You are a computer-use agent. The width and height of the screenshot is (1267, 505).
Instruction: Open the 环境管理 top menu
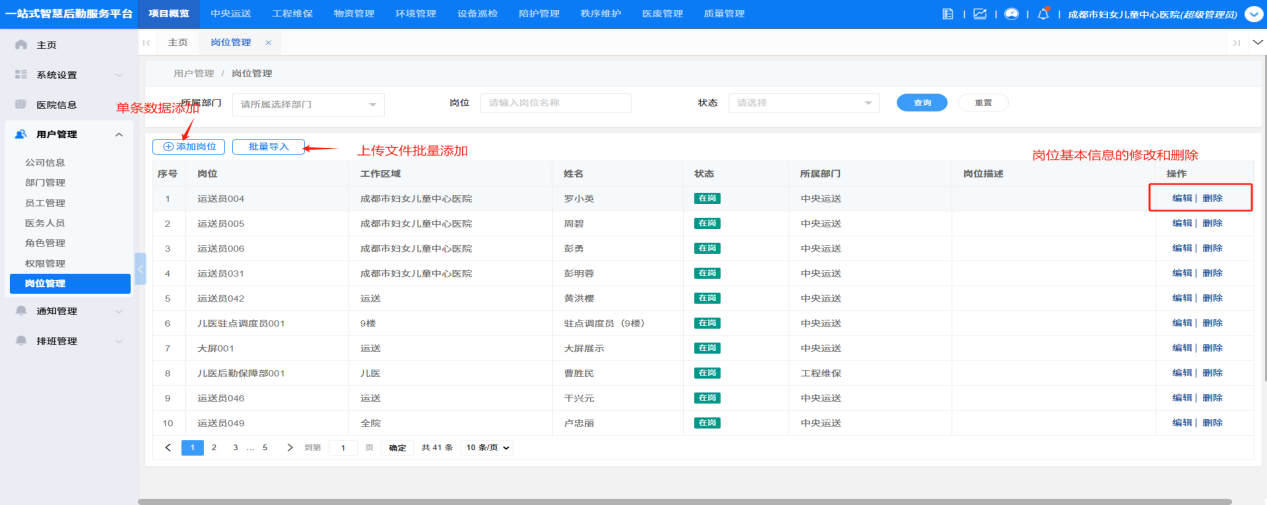coord(415,14)
